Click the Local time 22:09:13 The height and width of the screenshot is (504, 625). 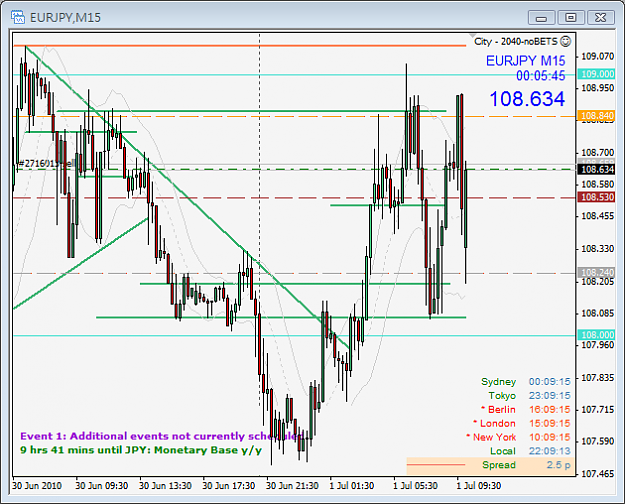pyautogui.click(x=550, y=451)
